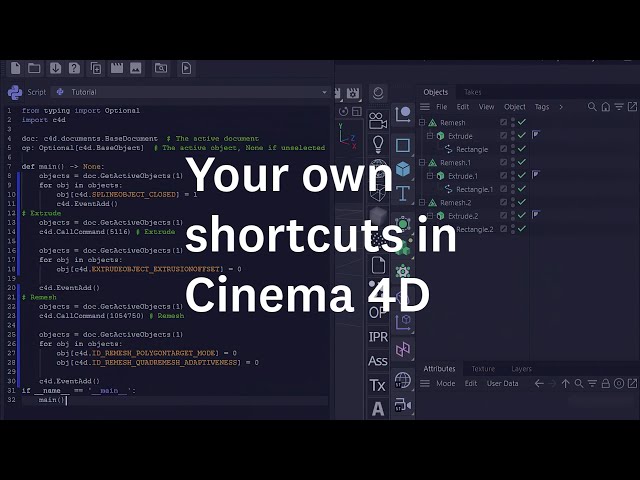Lock the Attributes manager with padlock icon

point(606,384)
